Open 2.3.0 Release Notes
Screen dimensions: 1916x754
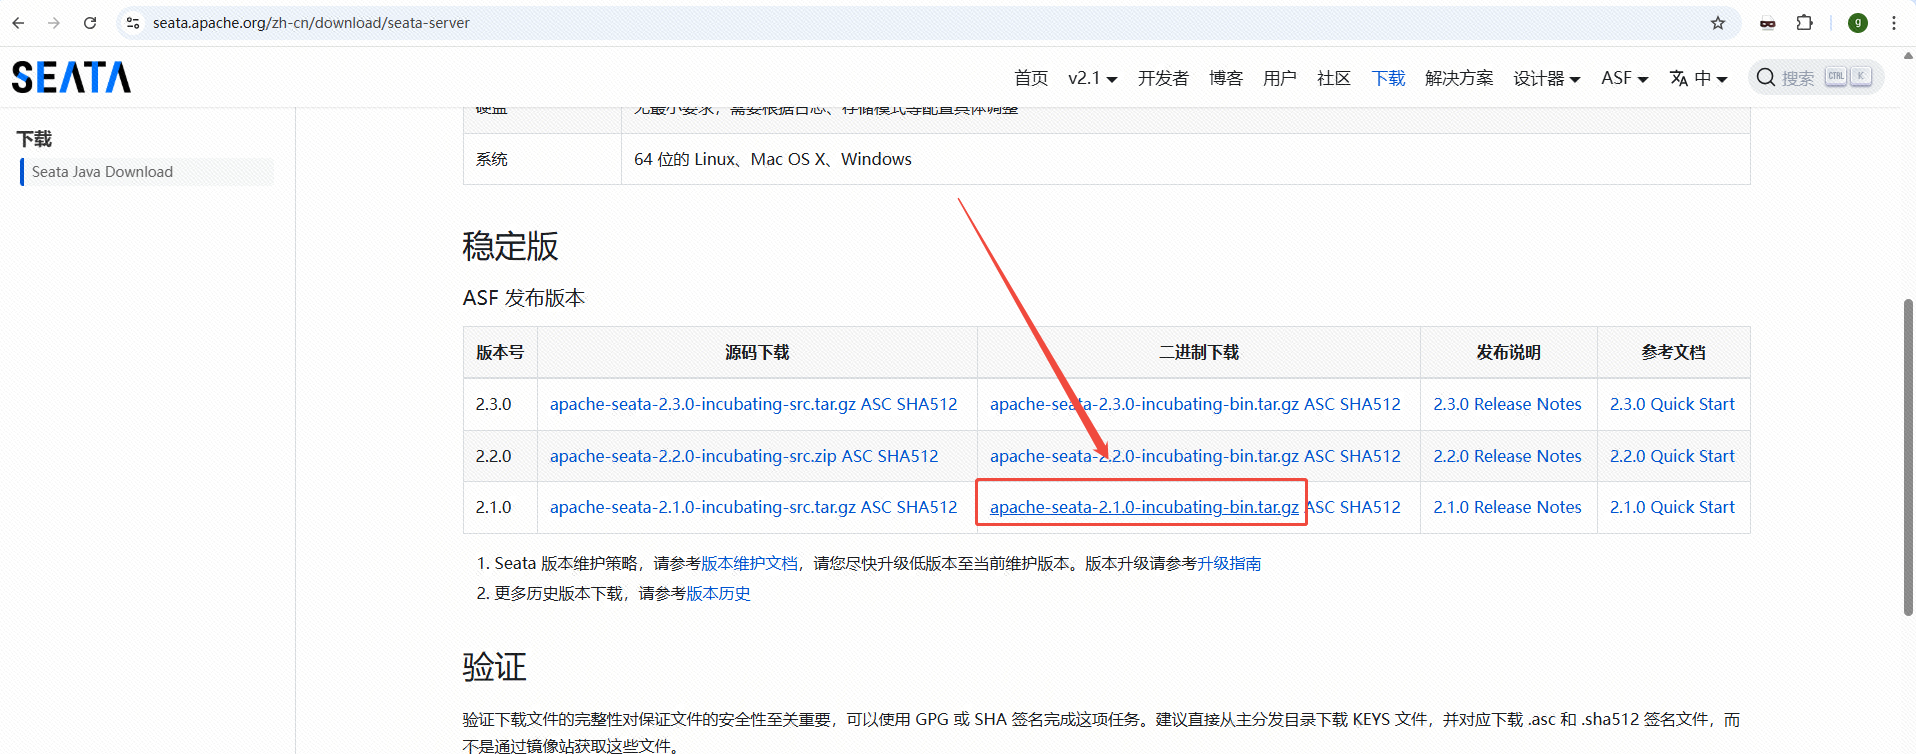(1507, 404)
